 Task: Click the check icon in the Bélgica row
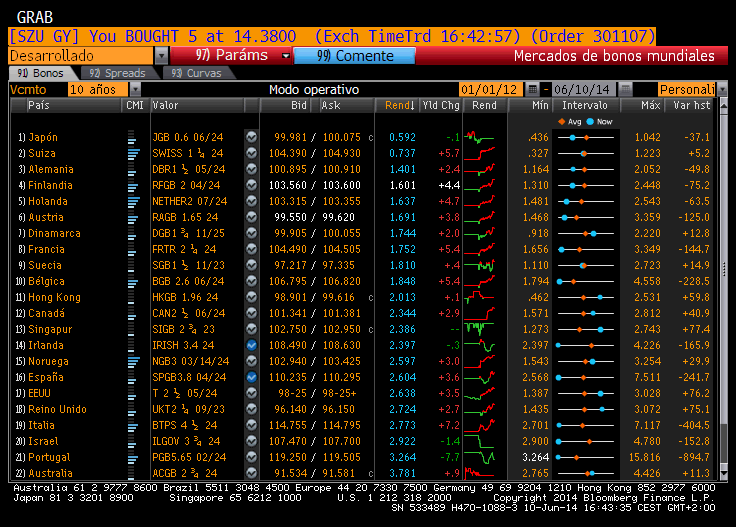pyautogui.click(x=252, y=281)
